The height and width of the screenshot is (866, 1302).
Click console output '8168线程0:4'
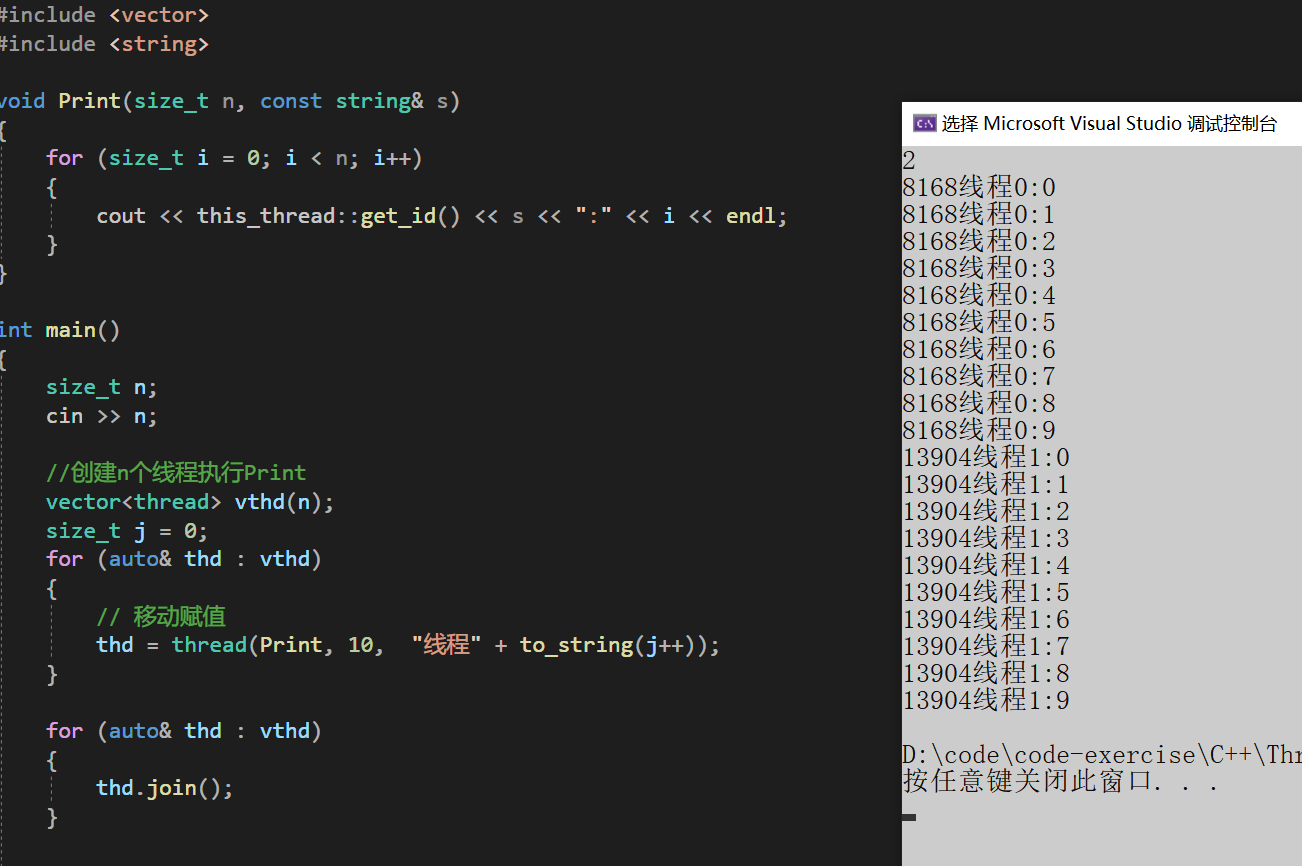pos(979,296)
